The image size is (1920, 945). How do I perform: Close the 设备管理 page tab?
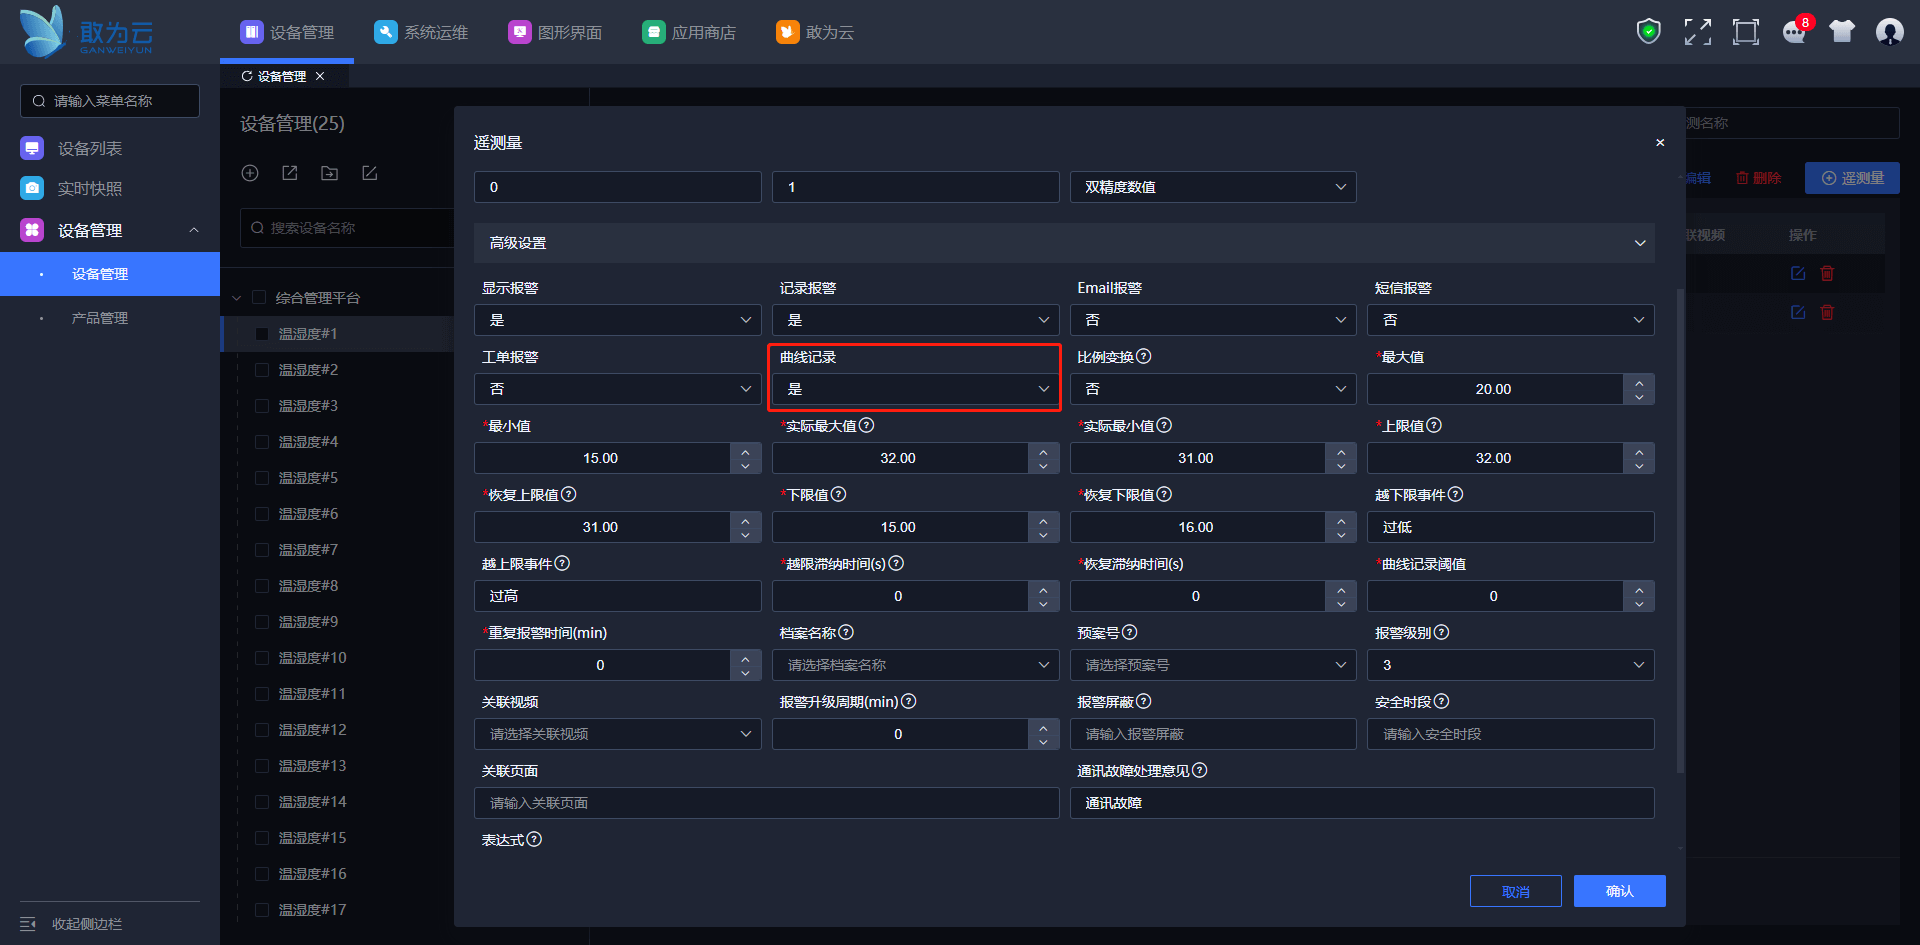[320, 76]
